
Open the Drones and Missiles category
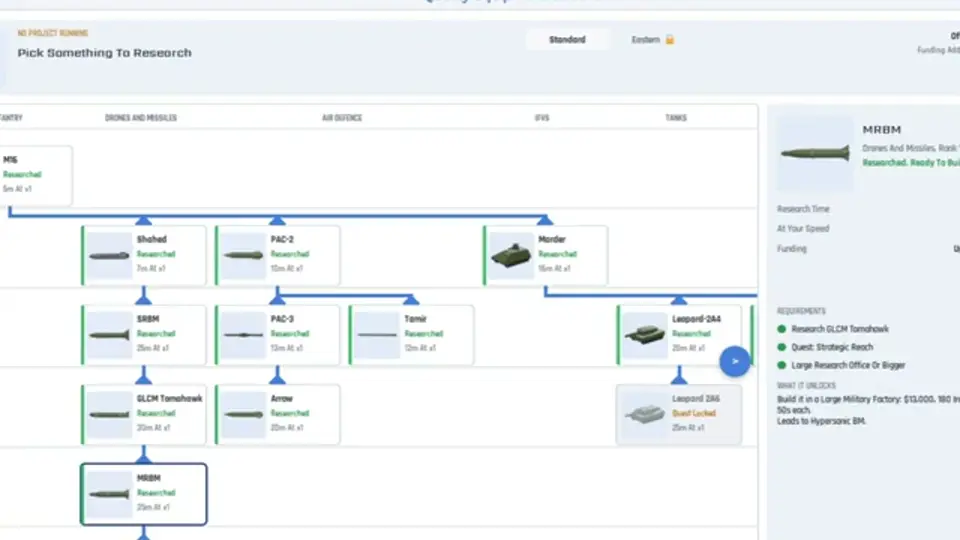pos(141,118)
